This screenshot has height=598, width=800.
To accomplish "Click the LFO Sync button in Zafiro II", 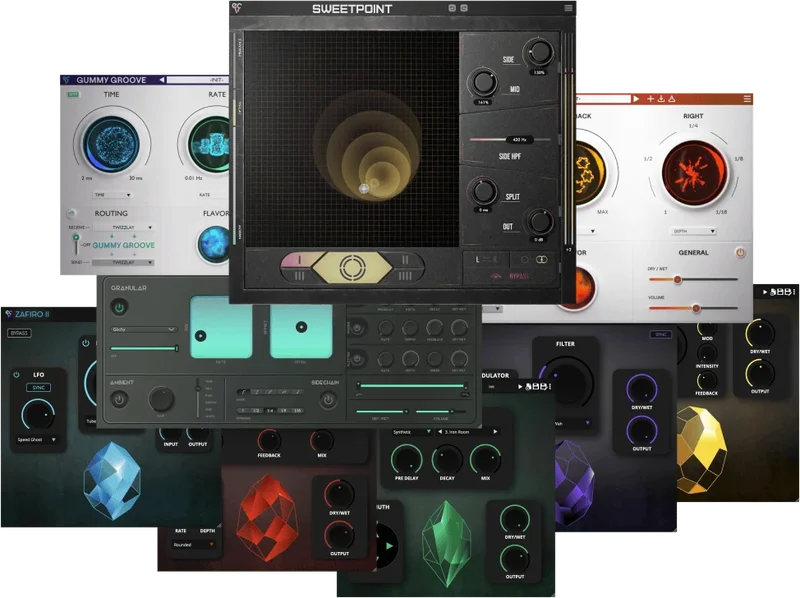I will [38, 388].
